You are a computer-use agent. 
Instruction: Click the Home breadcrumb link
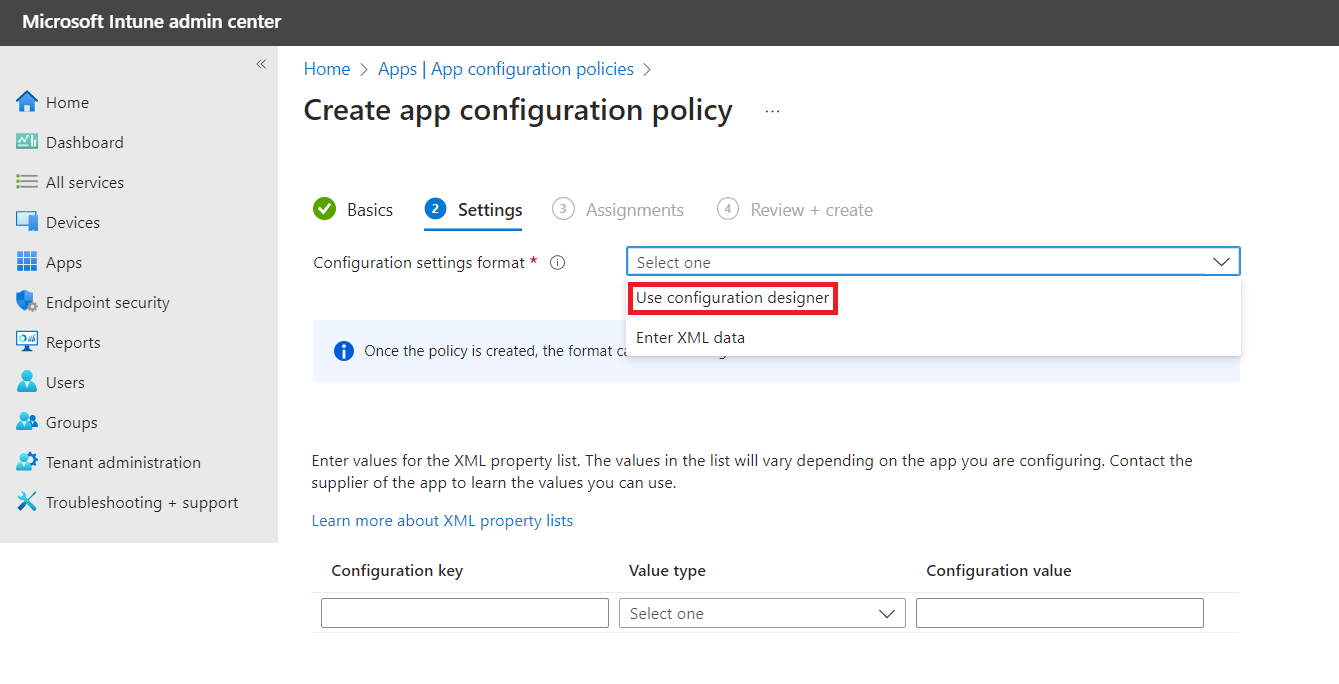[x=327, y=69]
